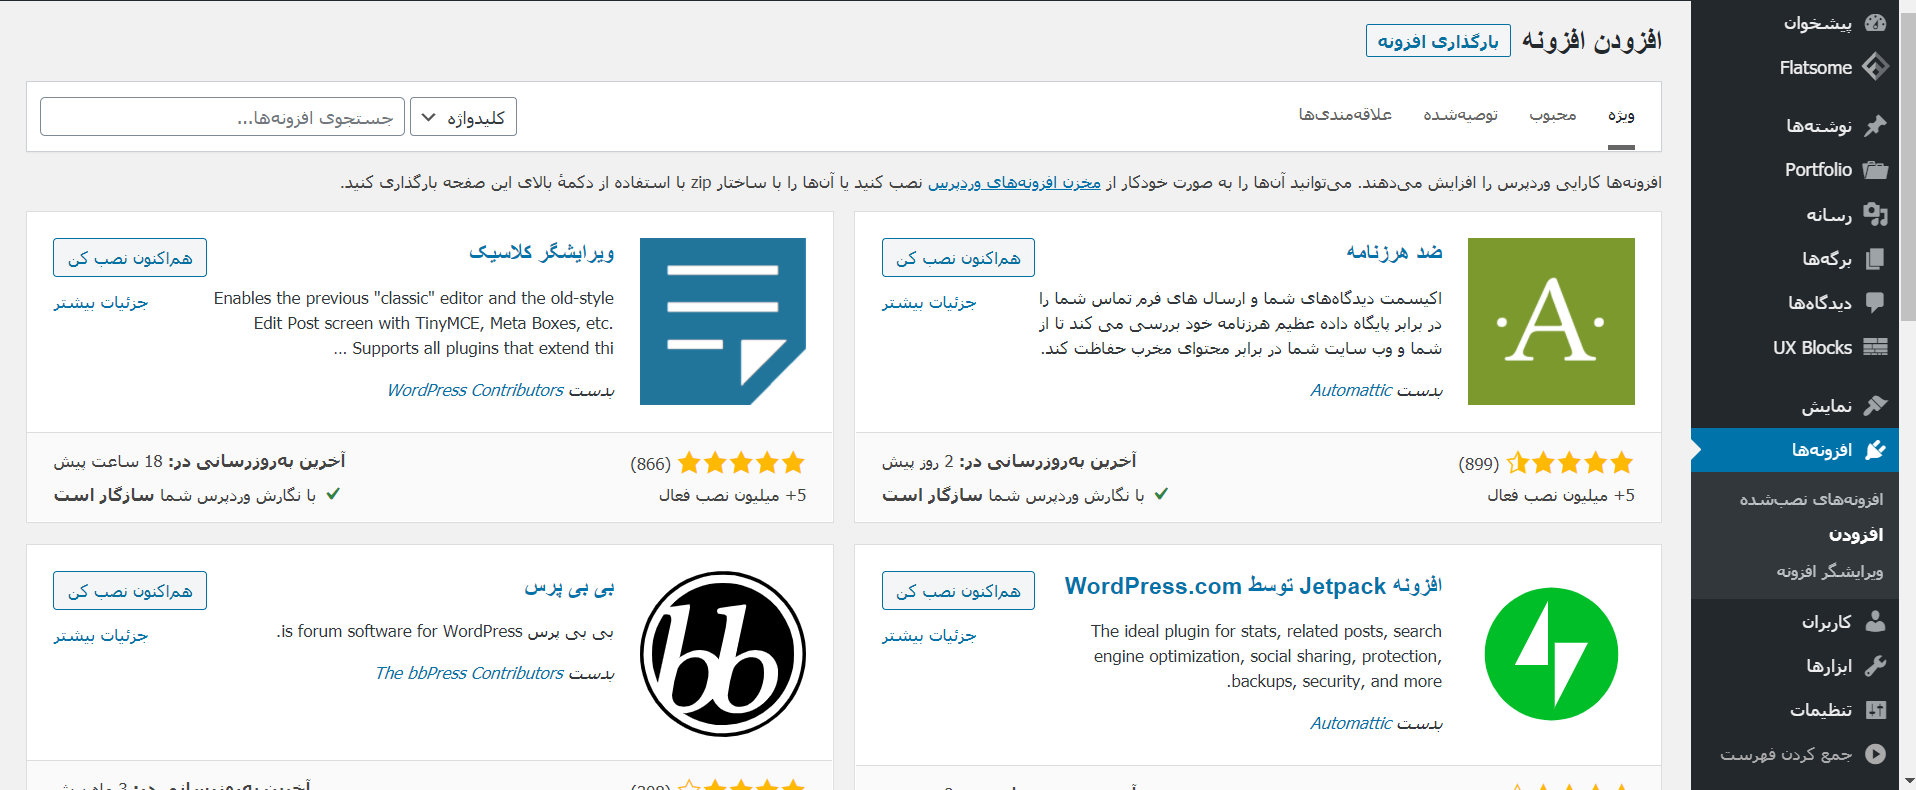Click the bbPress plugin logo
Screen dimensions: 1916x790
[x=723, y=654]
